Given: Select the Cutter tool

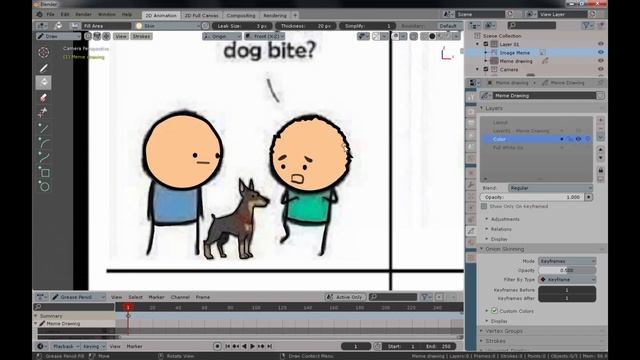Looking at the screenshot, I should click(44, 112).
